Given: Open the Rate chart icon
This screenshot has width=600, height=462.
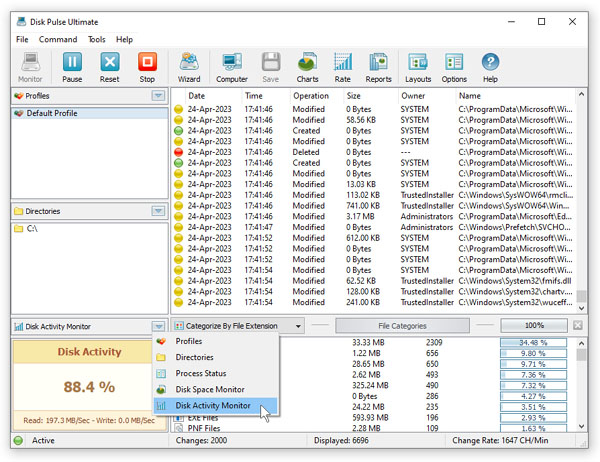Looking at the screenshot, I should click(342, 67).
